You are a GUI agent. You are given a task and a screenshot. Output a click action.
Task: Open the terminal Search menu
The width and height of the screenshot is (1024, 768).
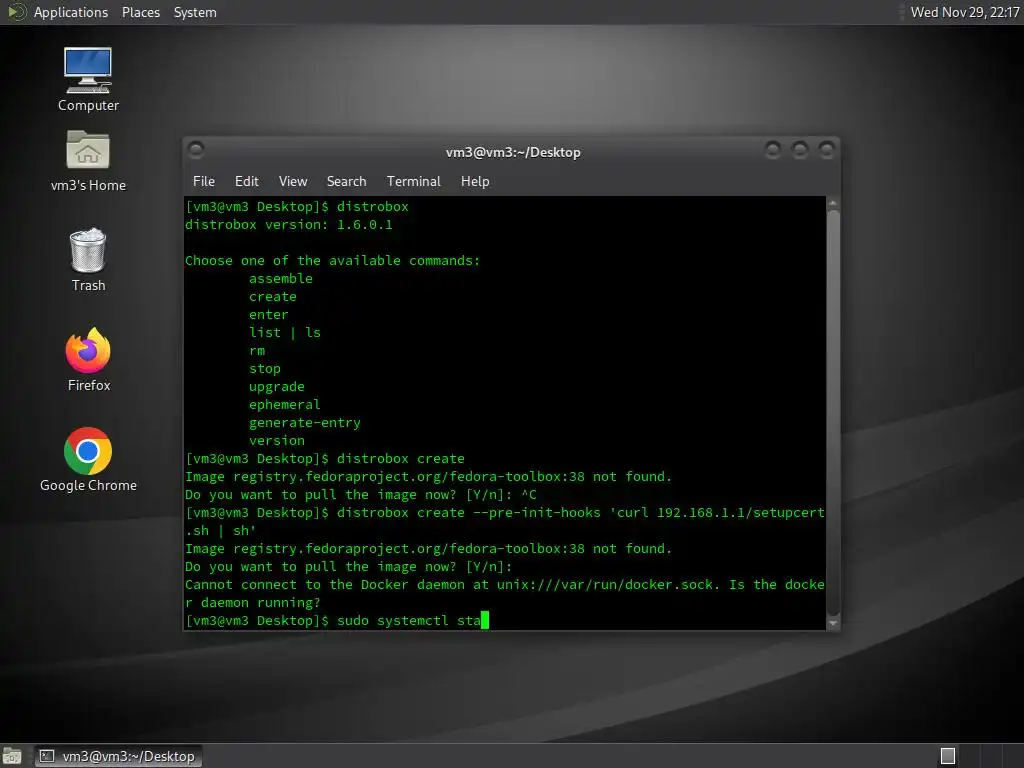[346, 182]
